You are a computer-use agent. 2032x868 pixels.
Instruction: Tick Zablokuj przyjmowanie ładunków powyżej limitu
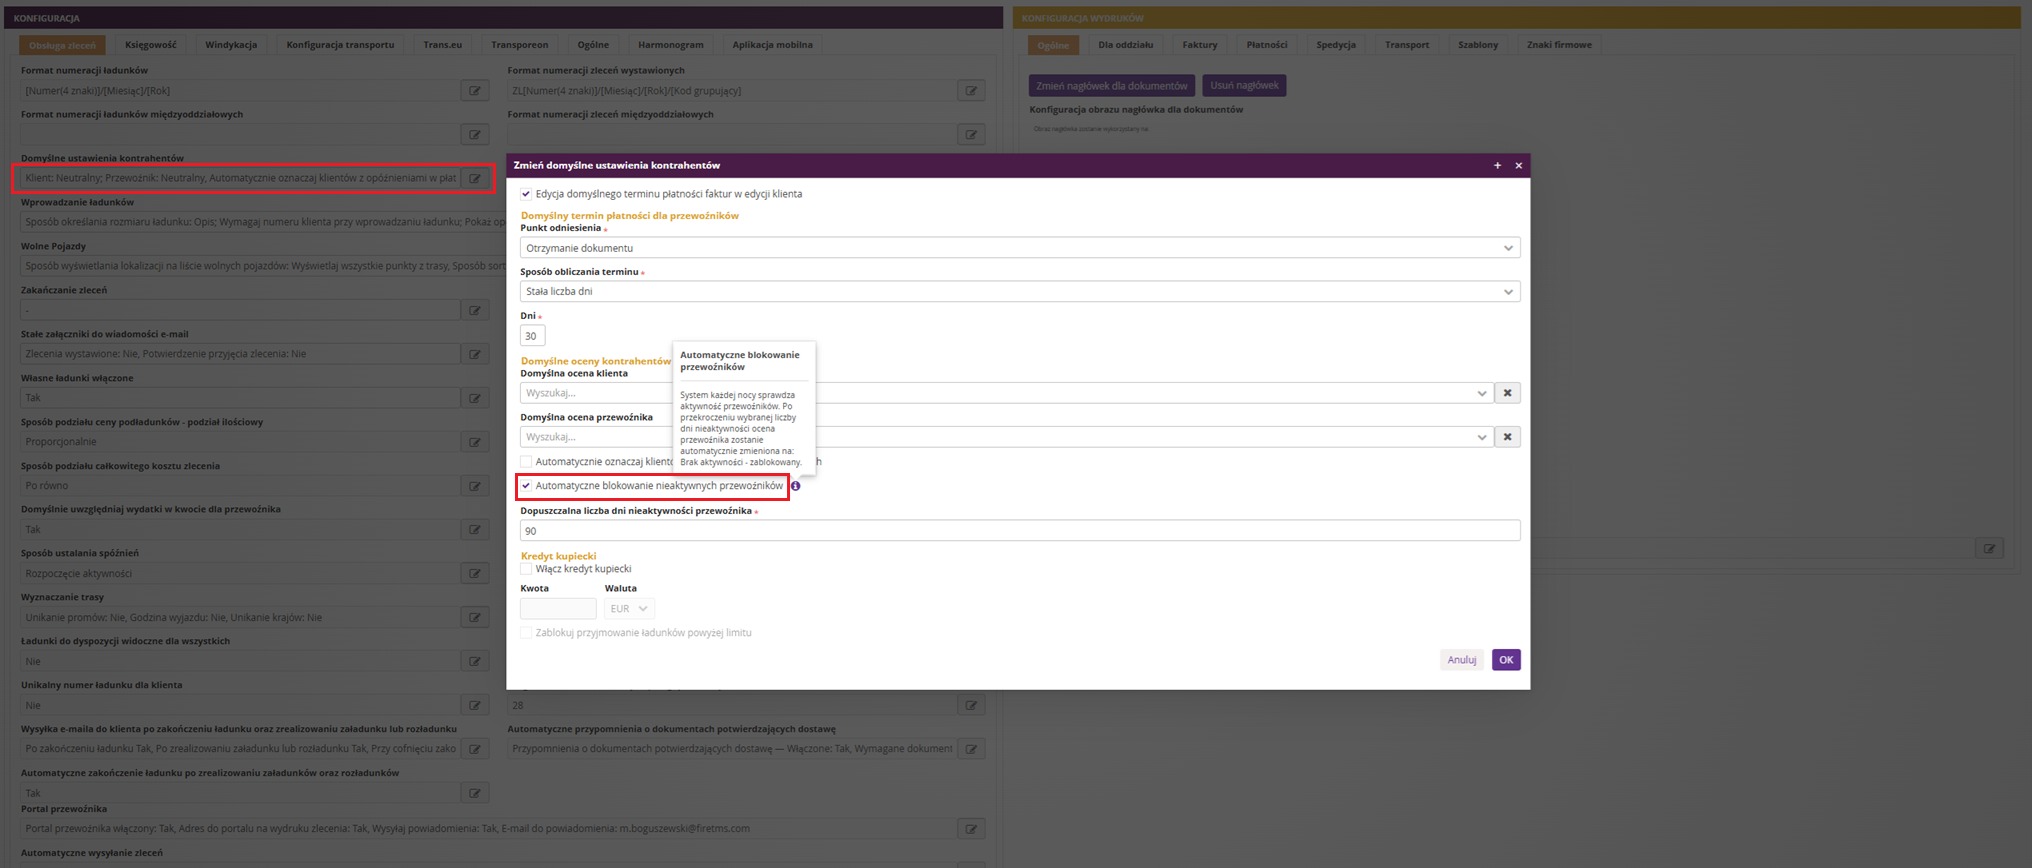coord(526,633)
